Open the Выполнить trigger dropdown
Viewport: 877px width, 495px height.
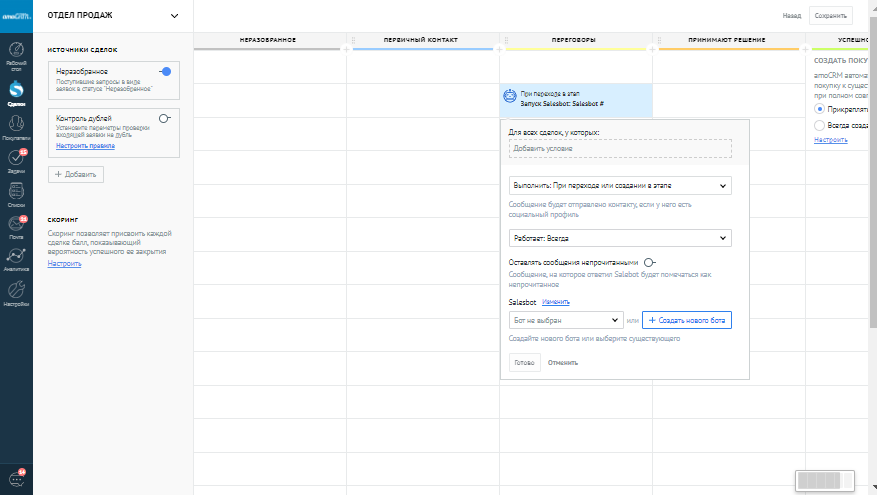(x=620, y=186)
